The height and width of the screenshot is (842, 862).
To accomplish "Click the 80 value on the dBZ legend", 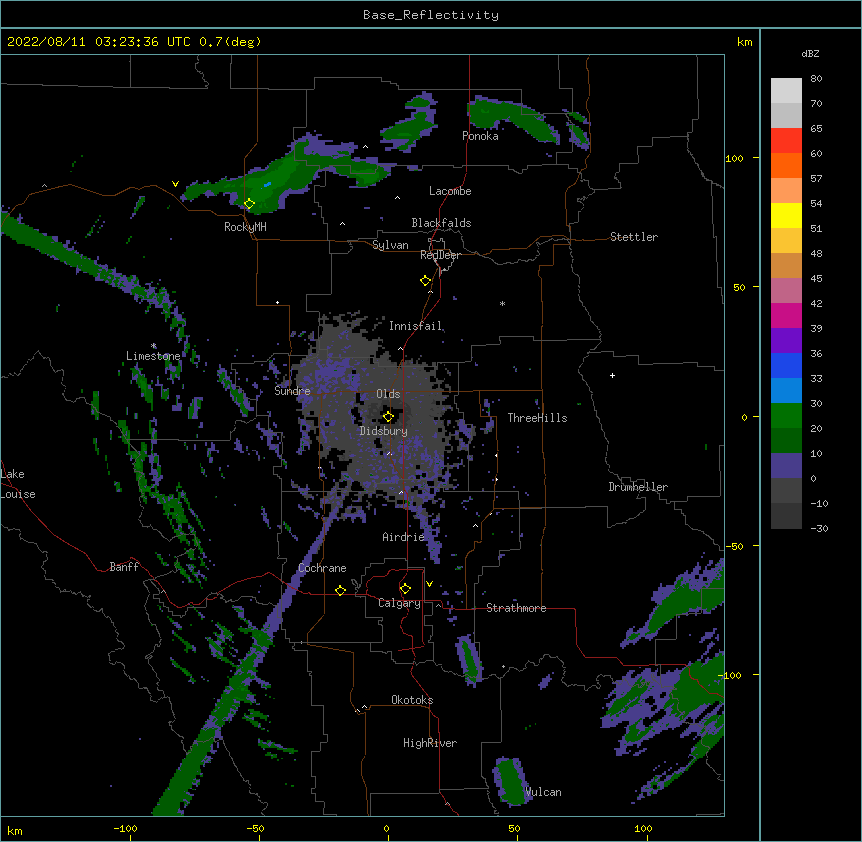I will (x=816, y=79).
